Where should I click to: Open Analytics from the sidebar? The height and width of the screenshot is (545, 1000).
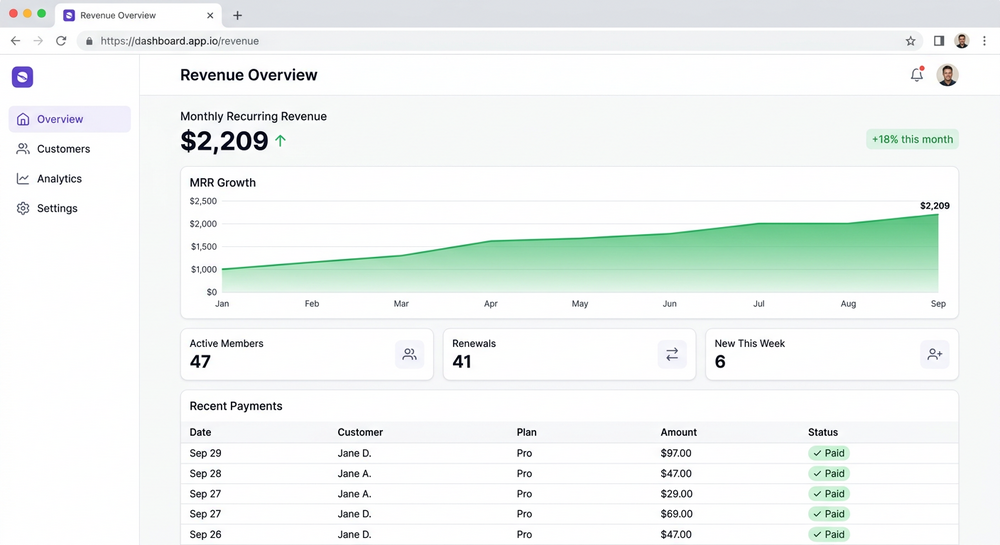[70, 179]
